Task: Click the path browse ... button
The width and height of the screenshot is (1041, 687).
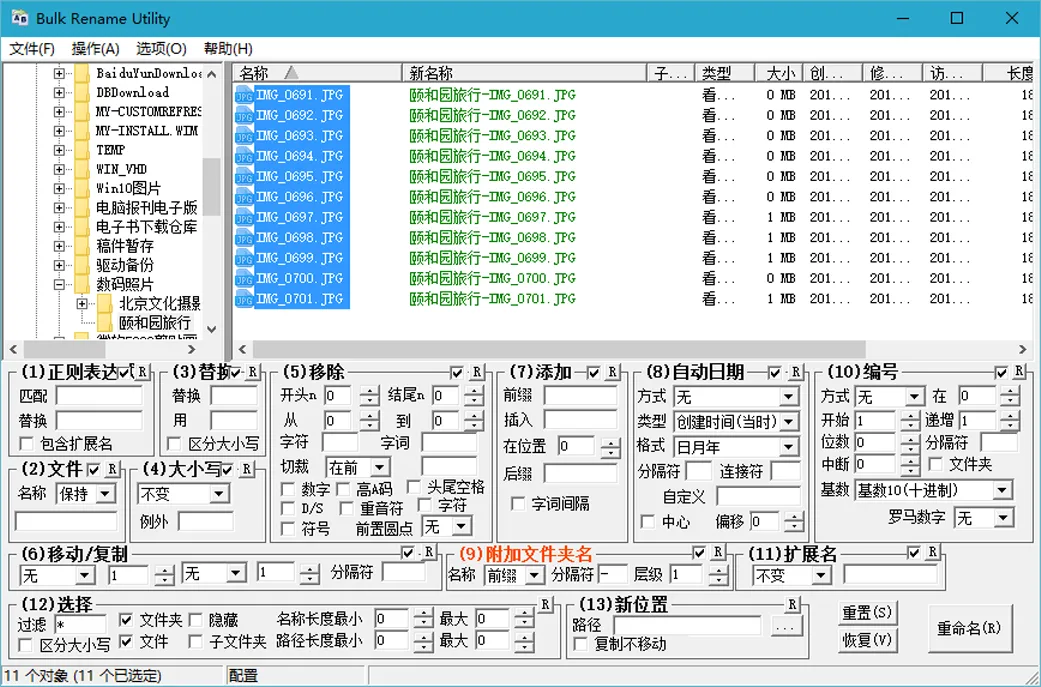Action: click(x=786, y=626)
